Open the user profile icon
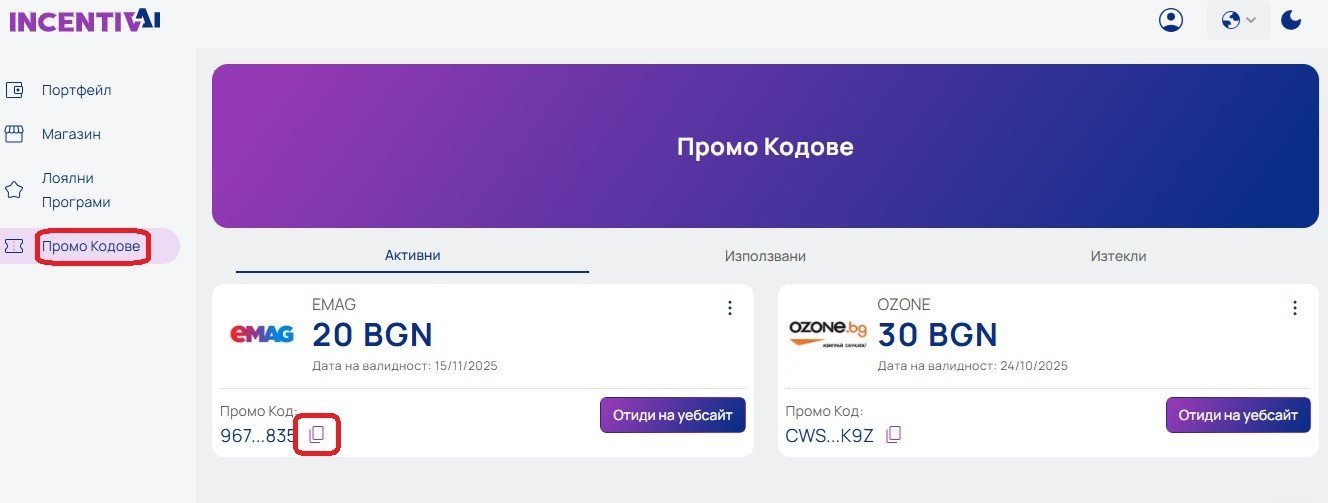1328x503 pixels. [1171, 20]
